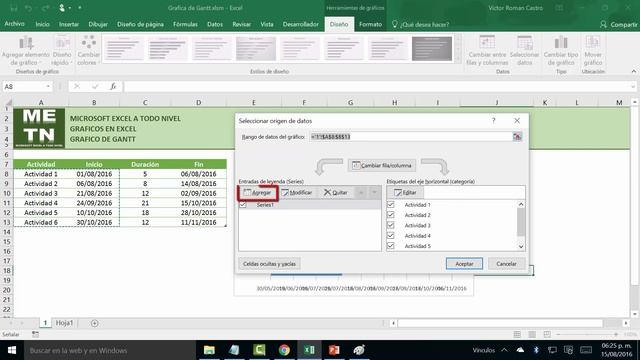Move series up arrow in legend entries
This screenshot has height=360, width=640.
point(361,192)
